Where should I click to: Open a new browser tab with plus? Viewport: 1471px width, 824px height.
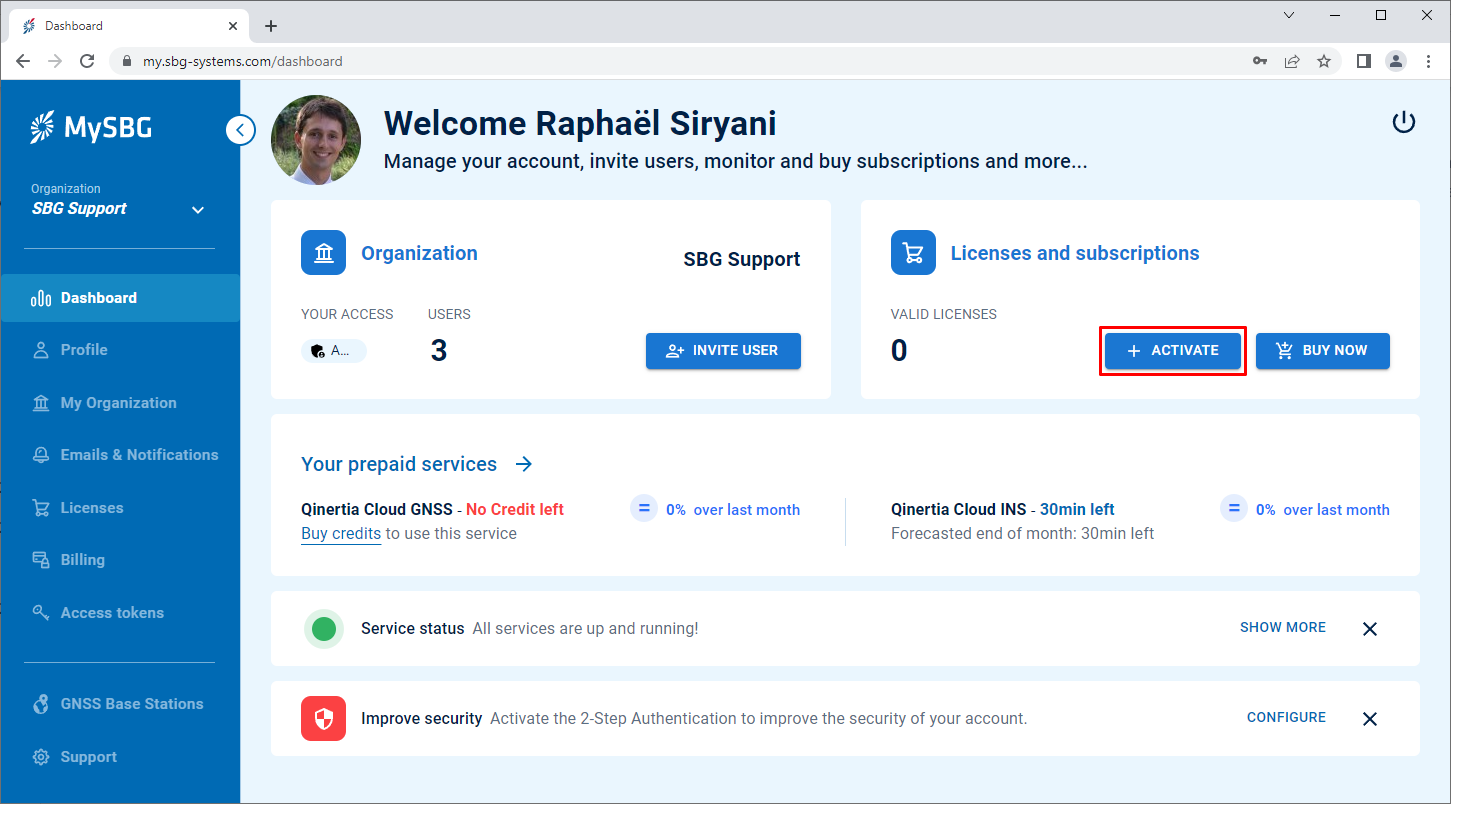271,26
